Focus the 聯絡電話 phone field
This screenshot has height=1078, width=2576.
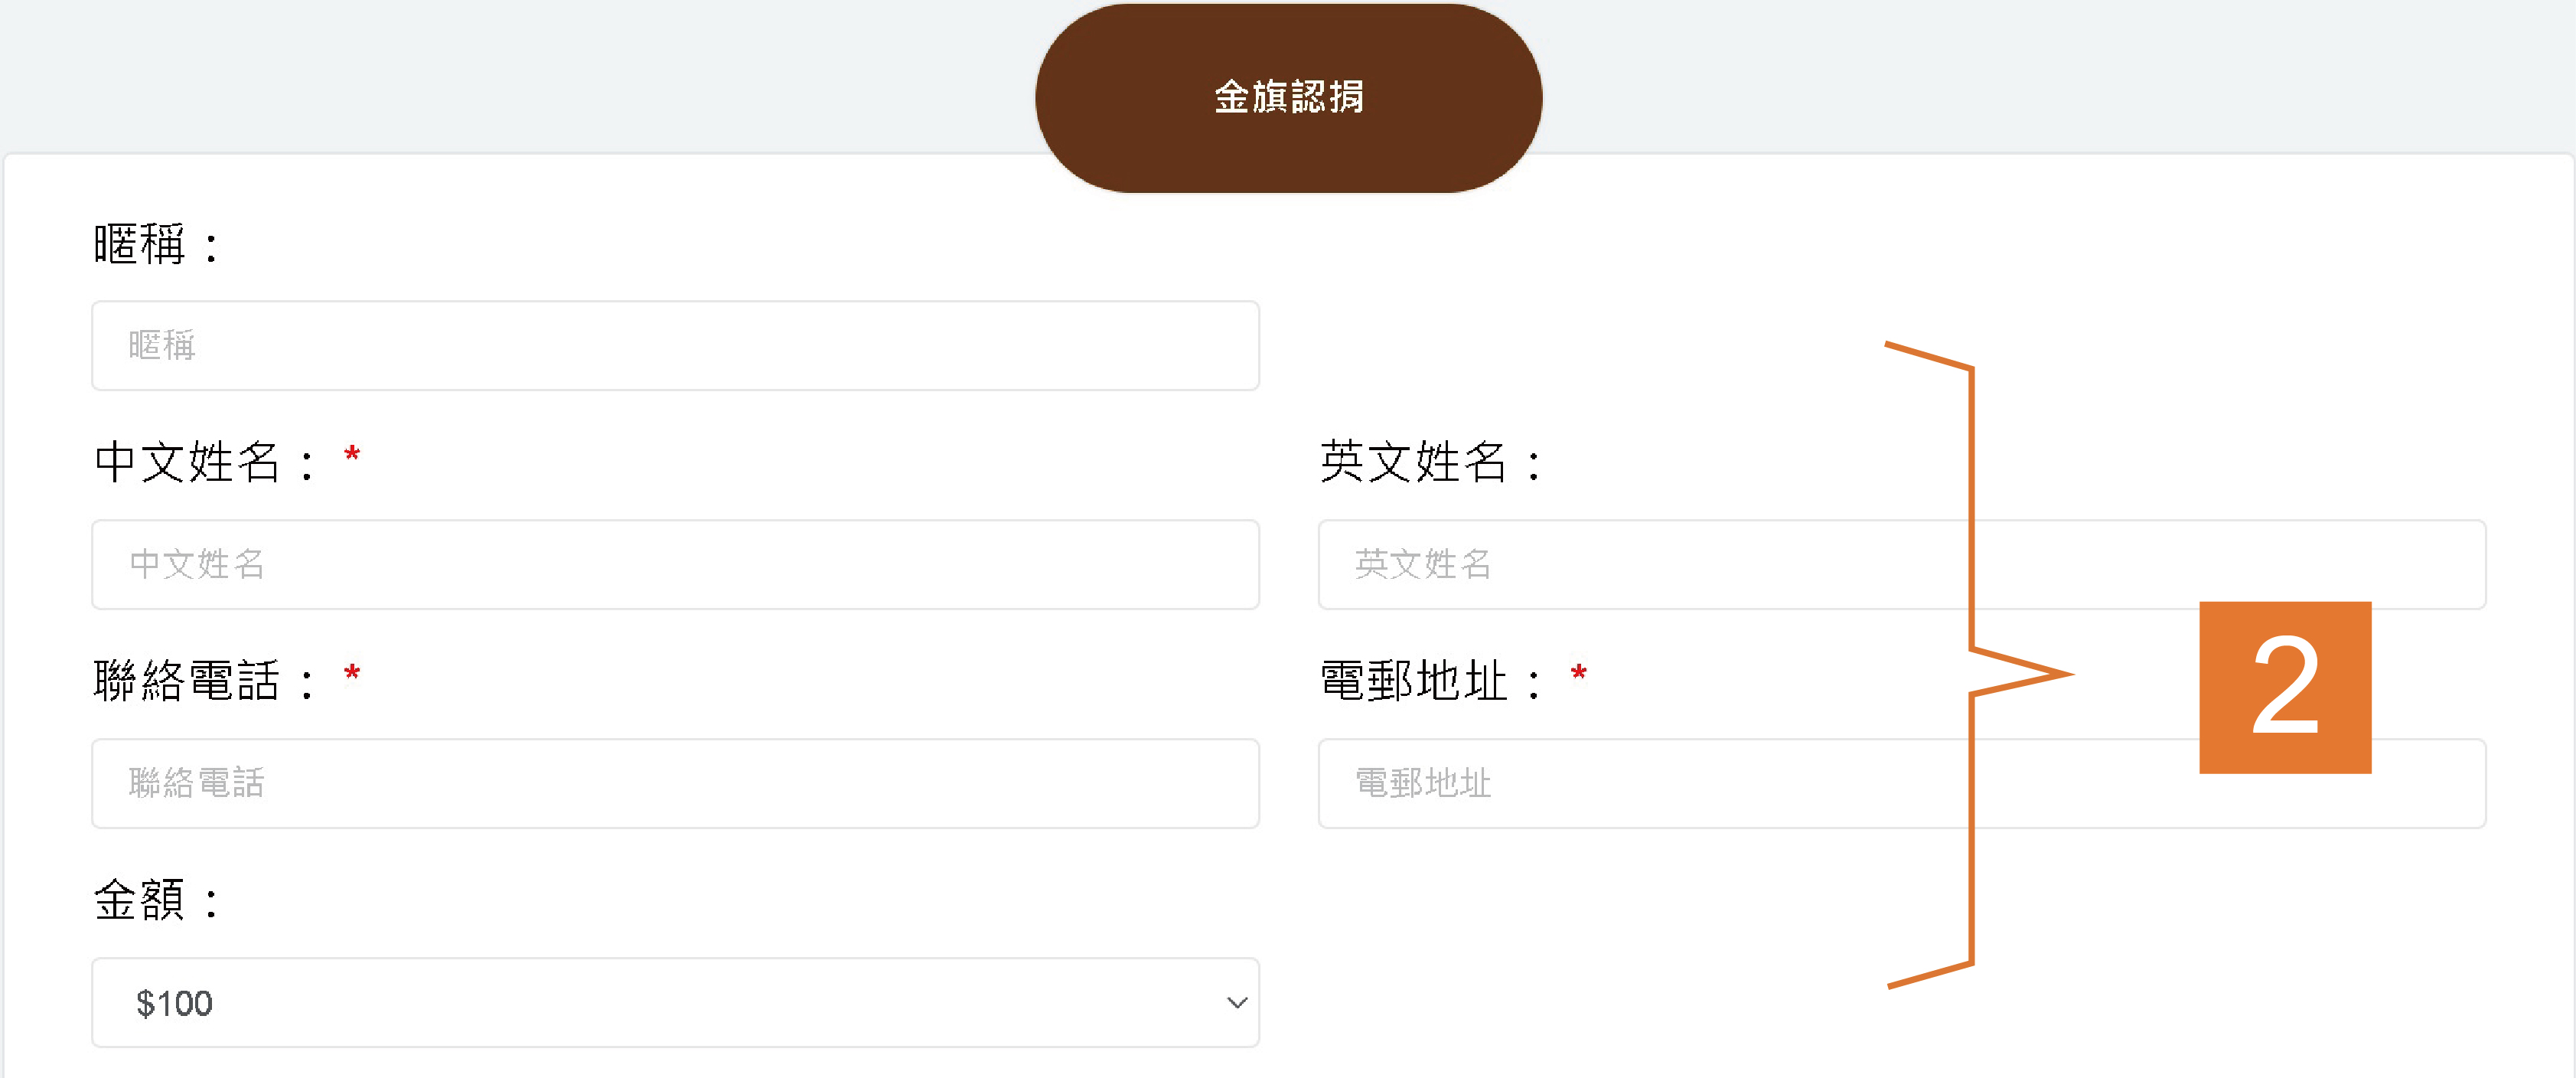point(675,783)
